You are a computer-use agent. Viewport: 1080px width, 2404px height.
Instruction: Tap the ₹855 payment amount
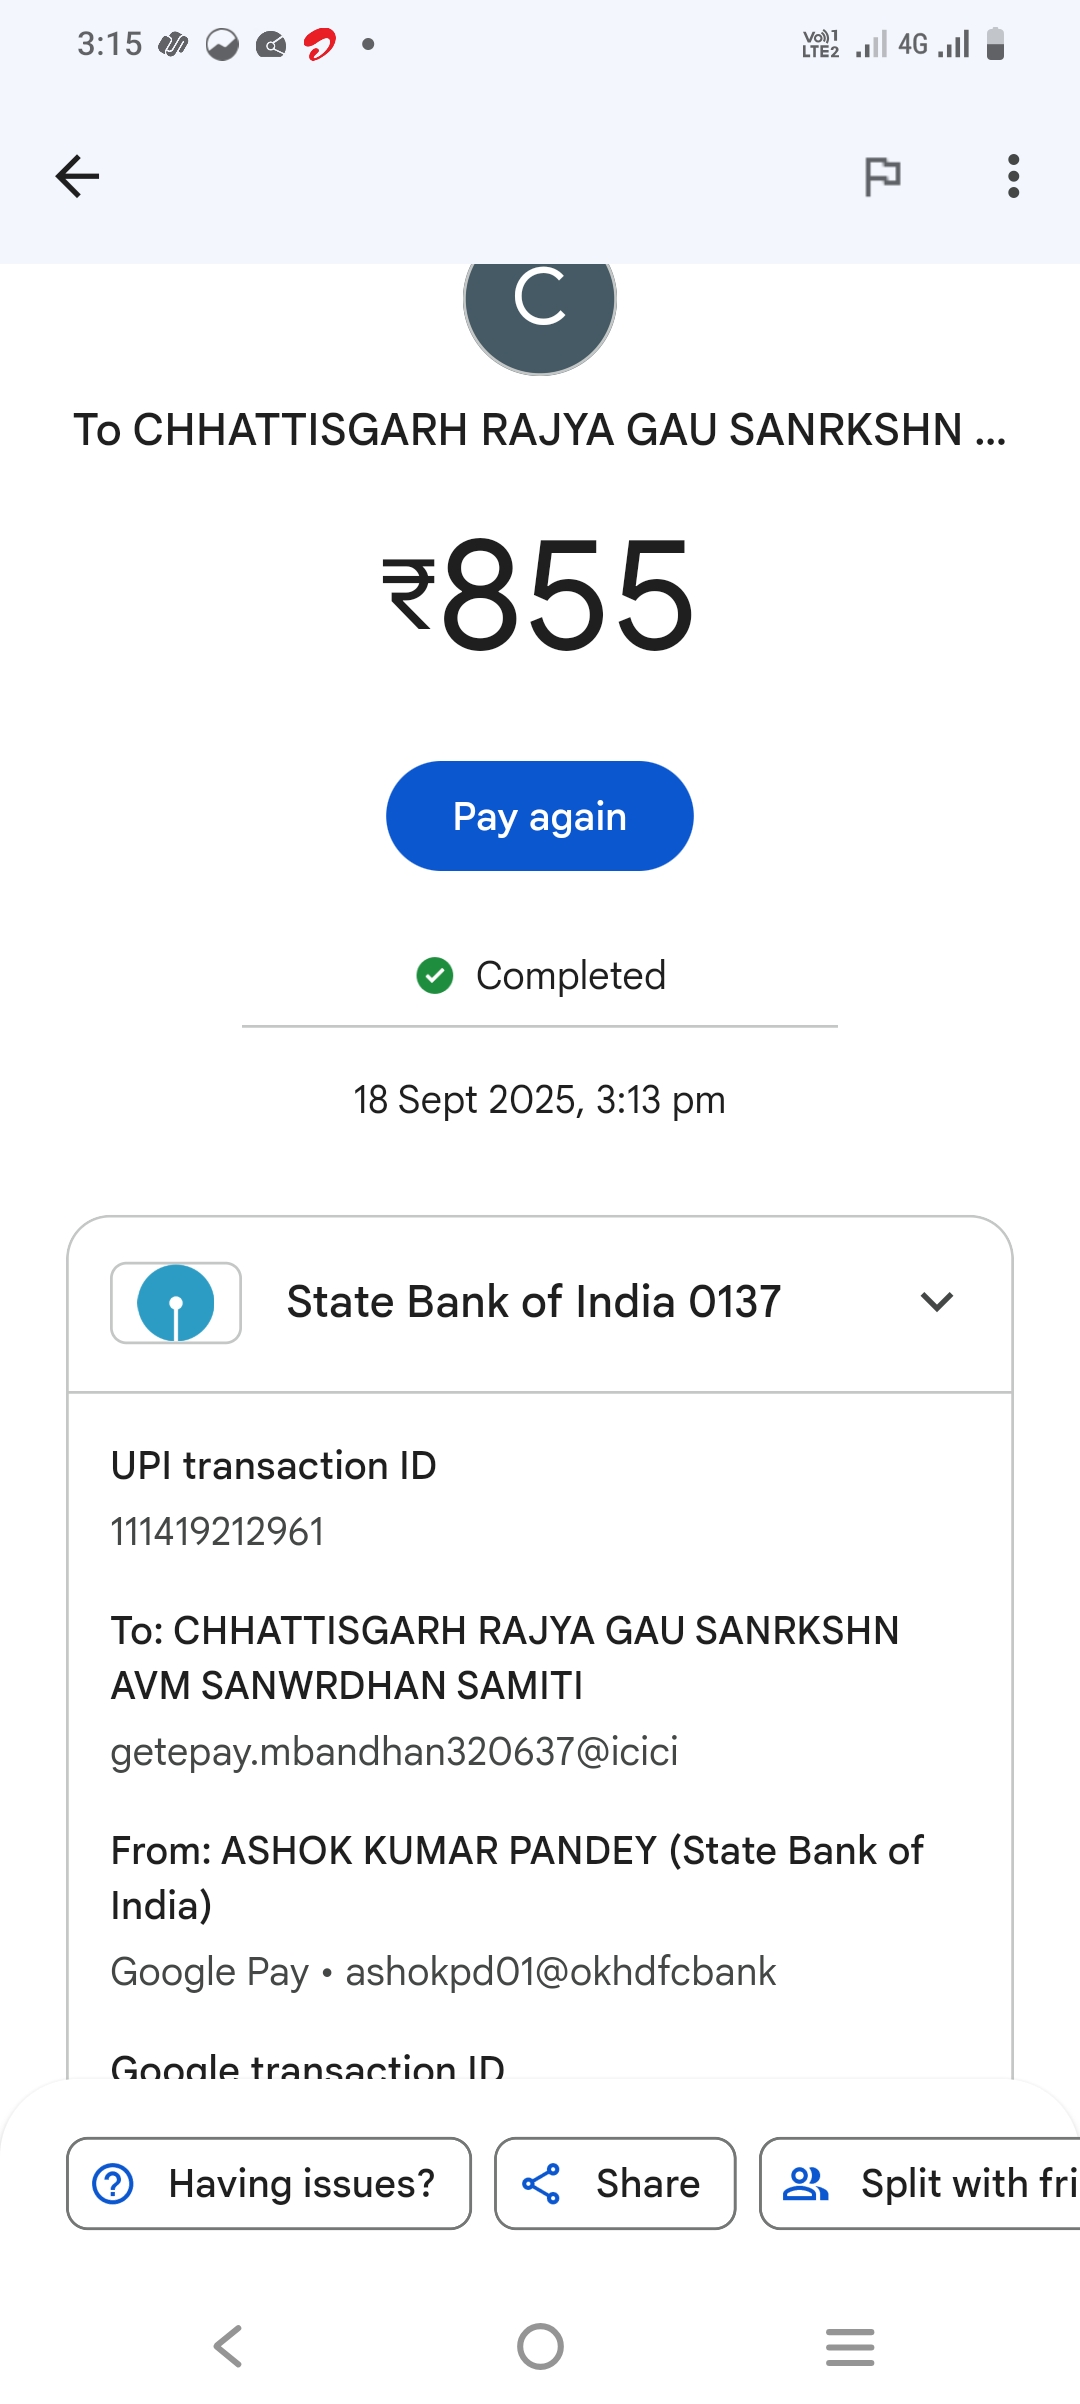540,595
